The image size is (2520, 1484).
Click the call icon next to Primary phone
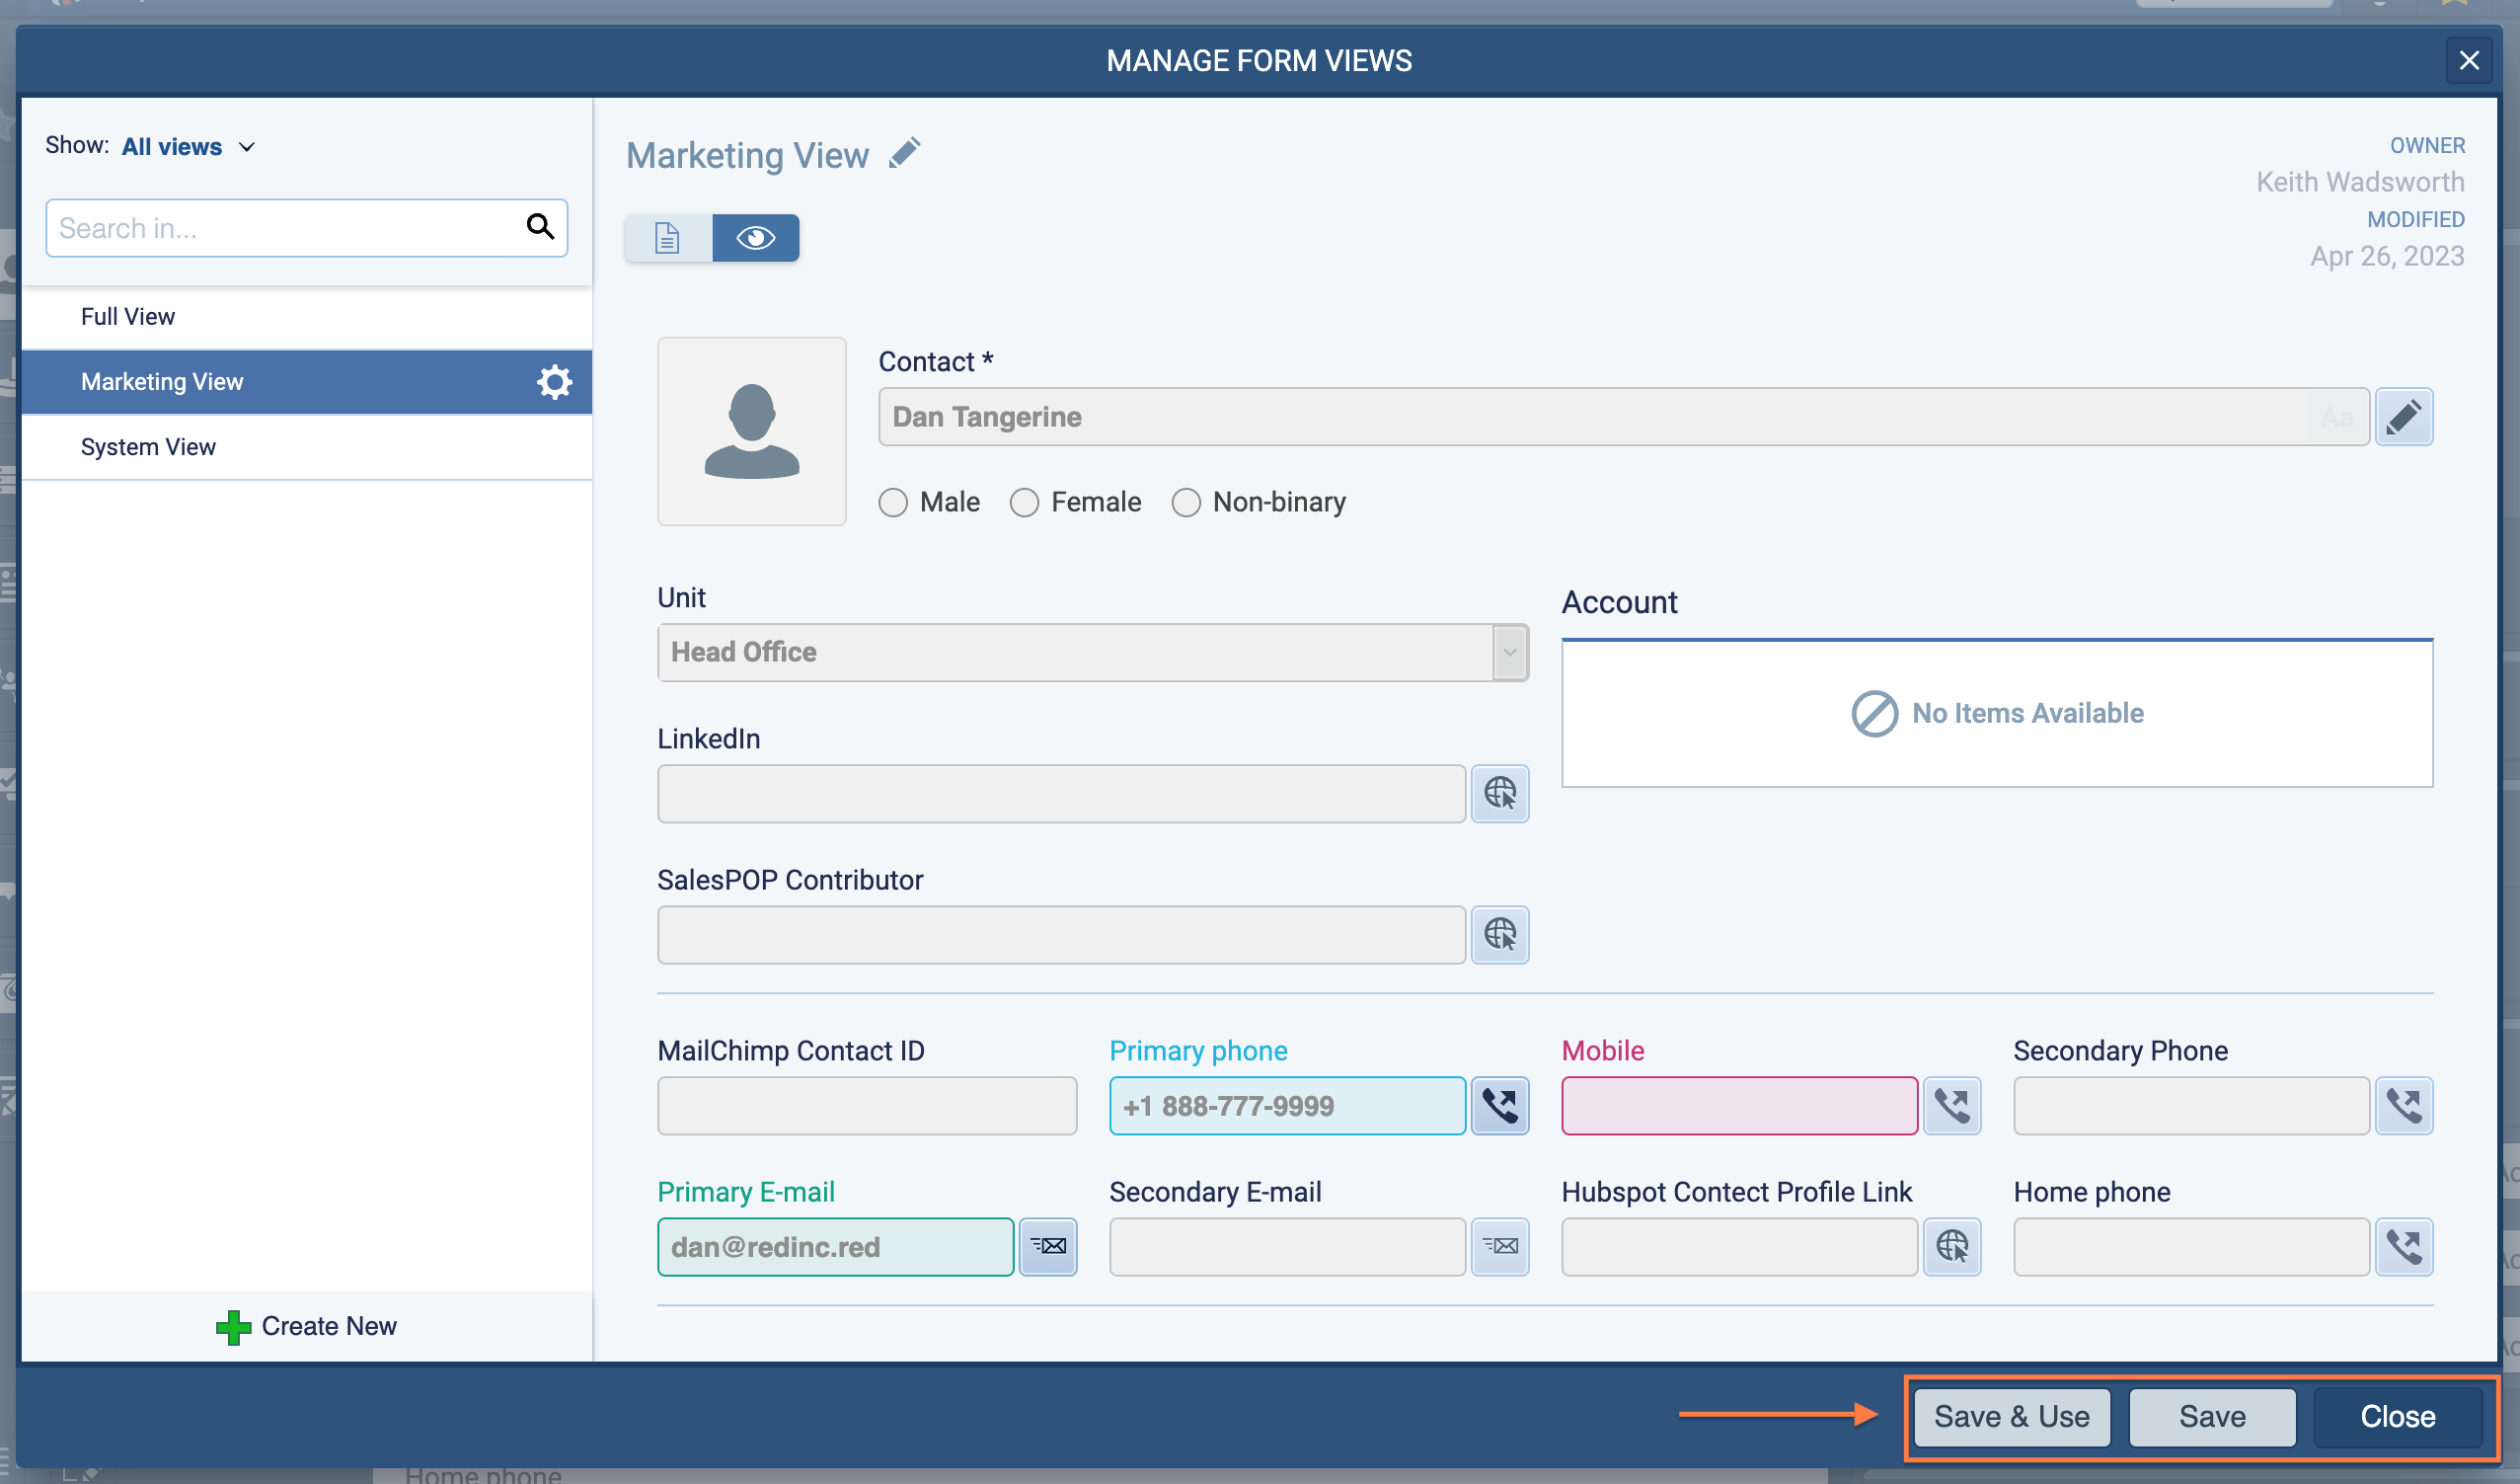tap(1500, 1106)
